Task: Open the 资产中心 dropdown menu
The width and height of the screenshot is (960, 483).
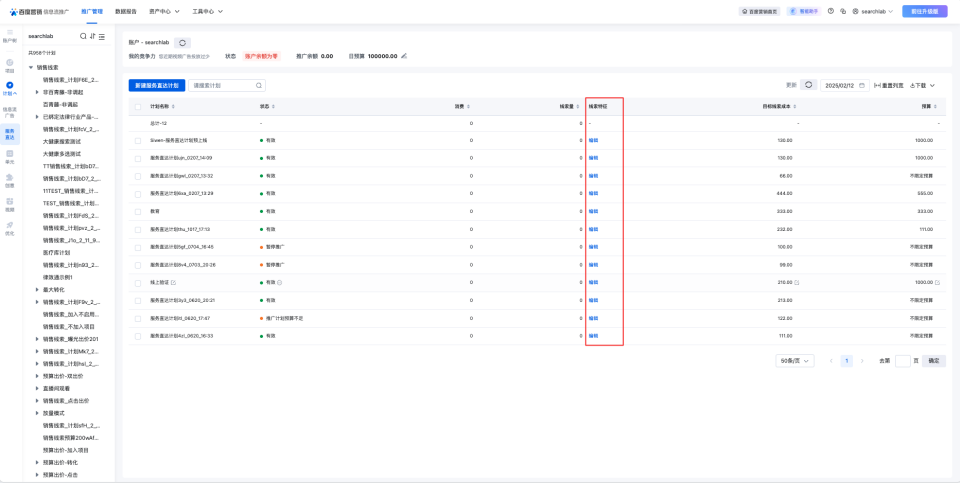Action: click(164, 11)
